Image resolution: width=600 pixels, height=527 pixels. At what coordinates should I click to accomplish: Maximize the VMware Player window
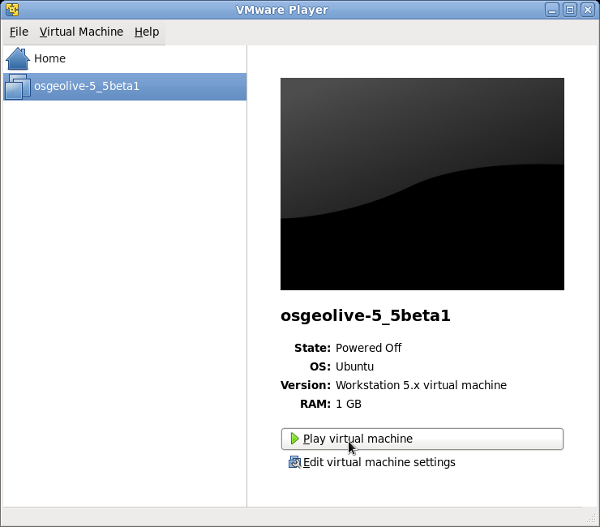570,10
